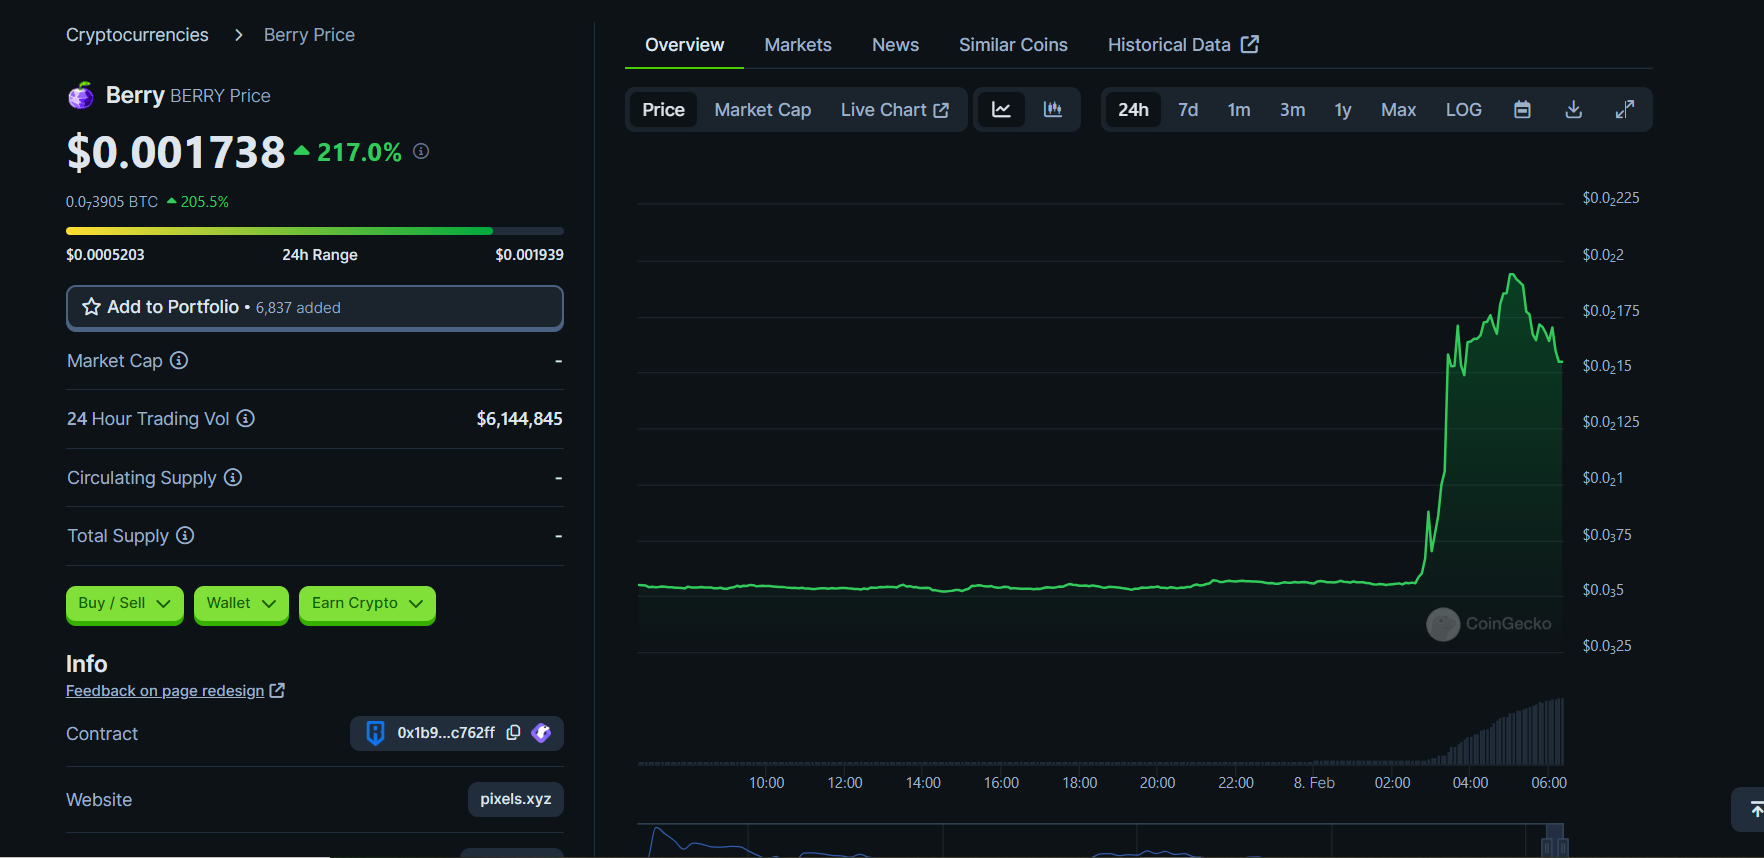Image resolution: width=1764 pixels, height=858 pixels.
Task: Switch to line chart view icon
Action: tap(1001, 110)
